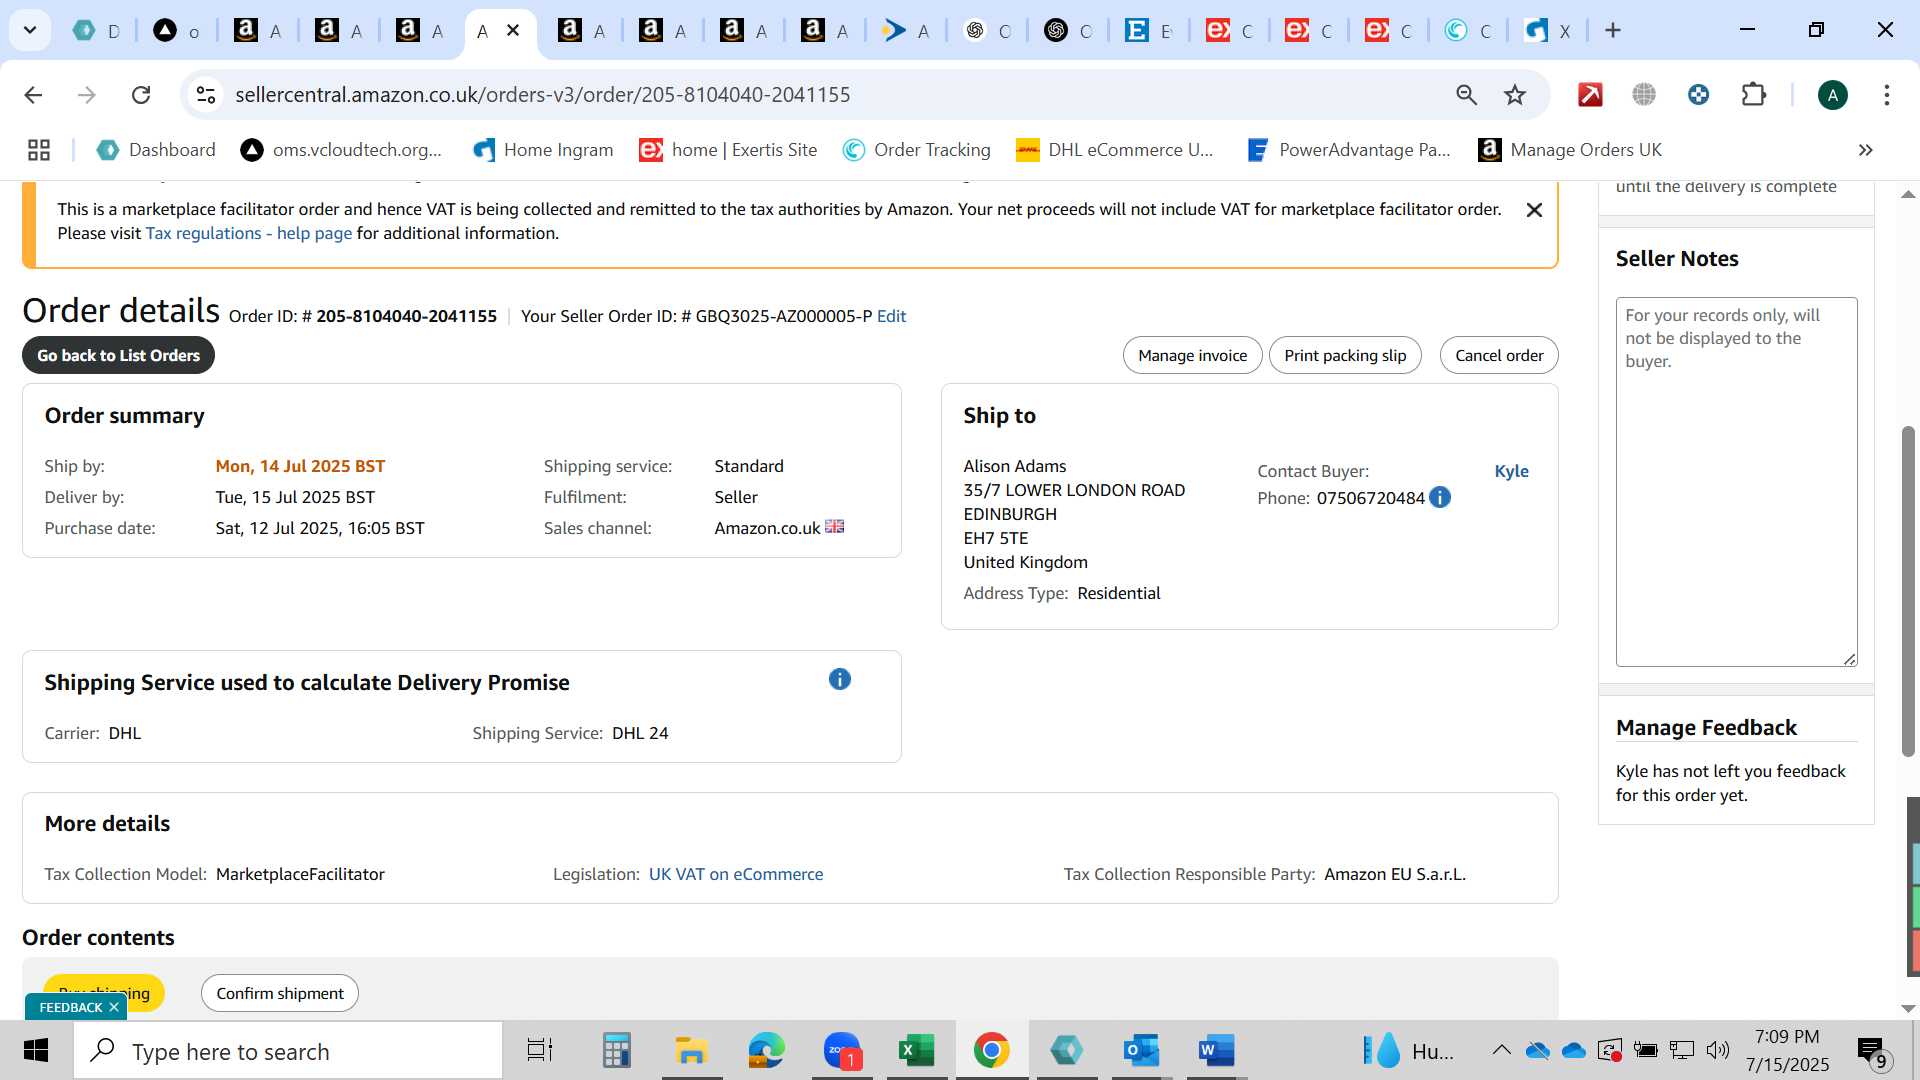The height and width of the screenshot is (1080, 1920).
Task: Click Print packing slip button
Action: pyautogui.click(x=1345, y=355)
